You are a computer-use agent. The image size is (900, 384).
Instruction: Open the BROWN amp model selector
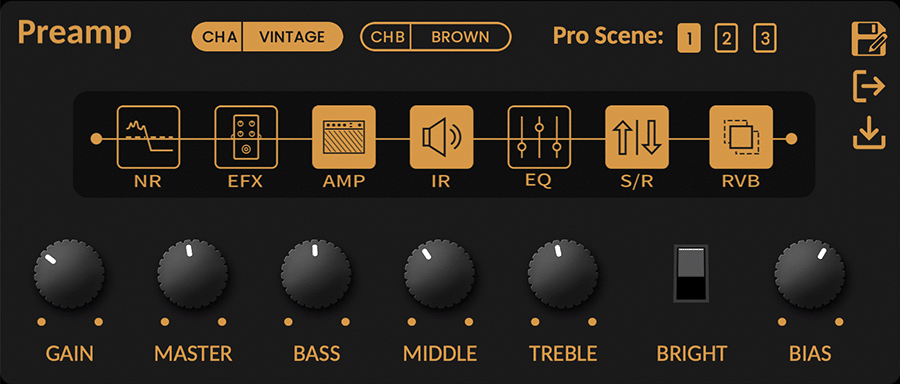pyautogui.click(x=461, y=37)
